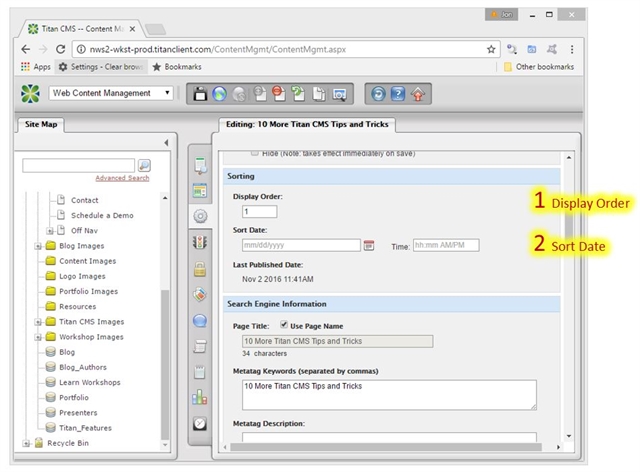
Task: Click the Display Order input field
Action: click(260, 212)
